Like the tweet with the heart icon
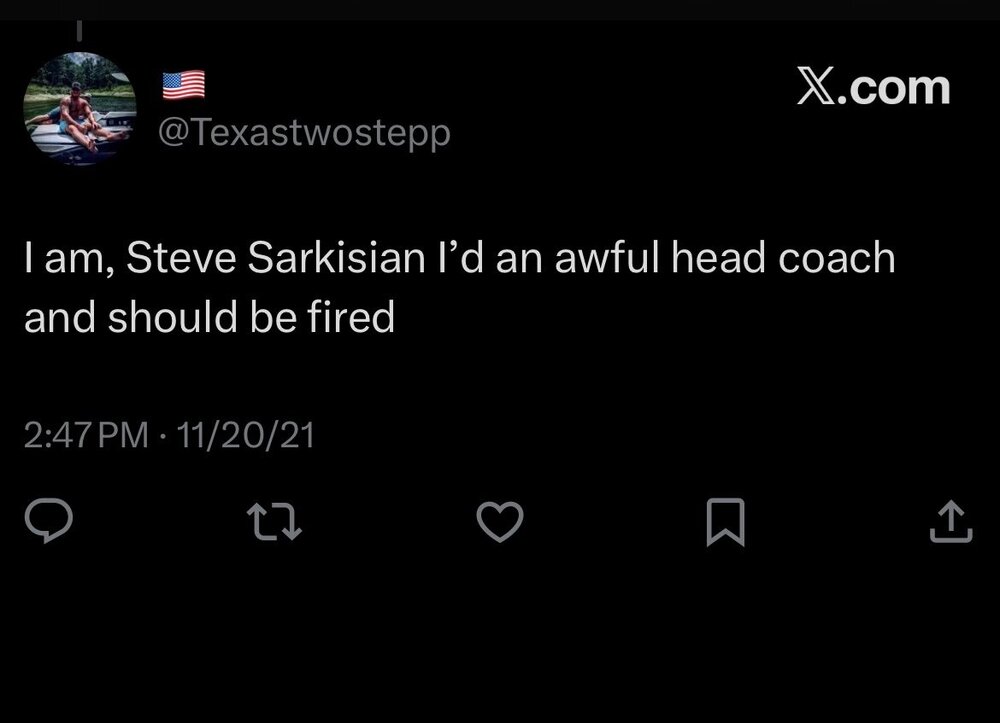Image resolution: width=1000 pixels, height=723 pixels. pos(500,523)
